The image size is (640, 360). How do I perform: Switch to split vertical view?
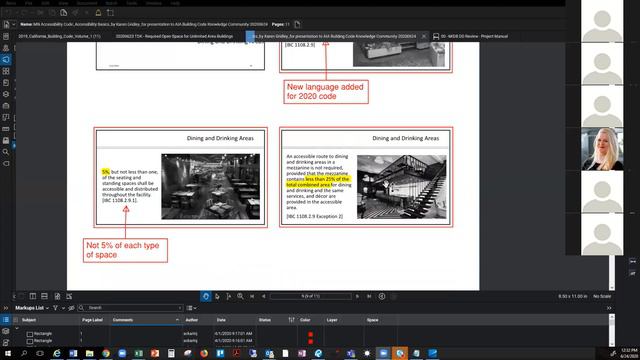pos(33,296)
